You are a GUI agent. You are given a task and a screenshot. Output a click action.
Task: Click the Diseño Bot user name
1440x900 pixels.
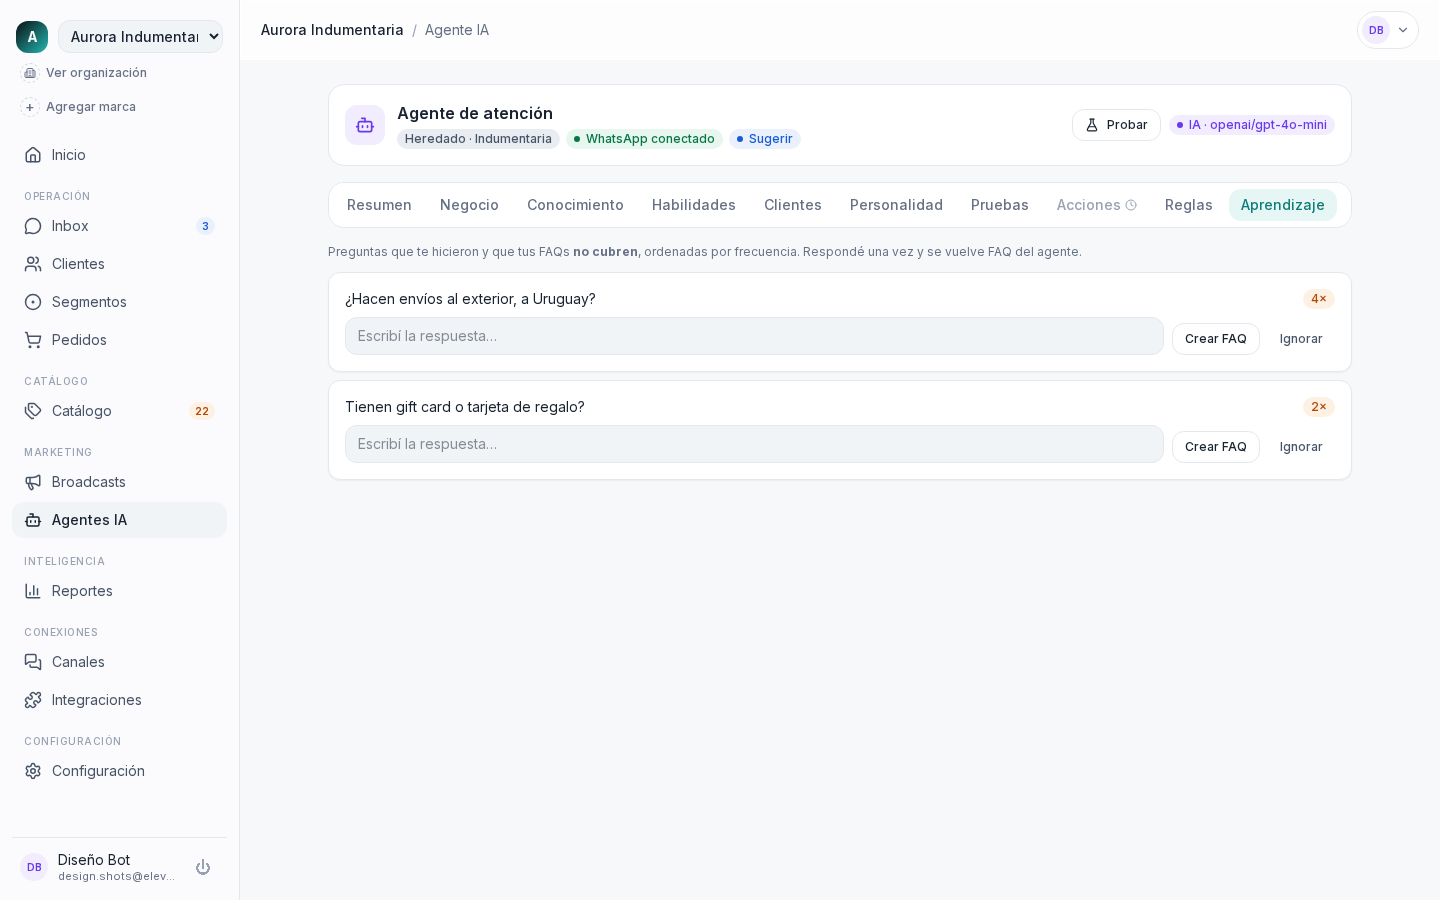coord(94,860)
